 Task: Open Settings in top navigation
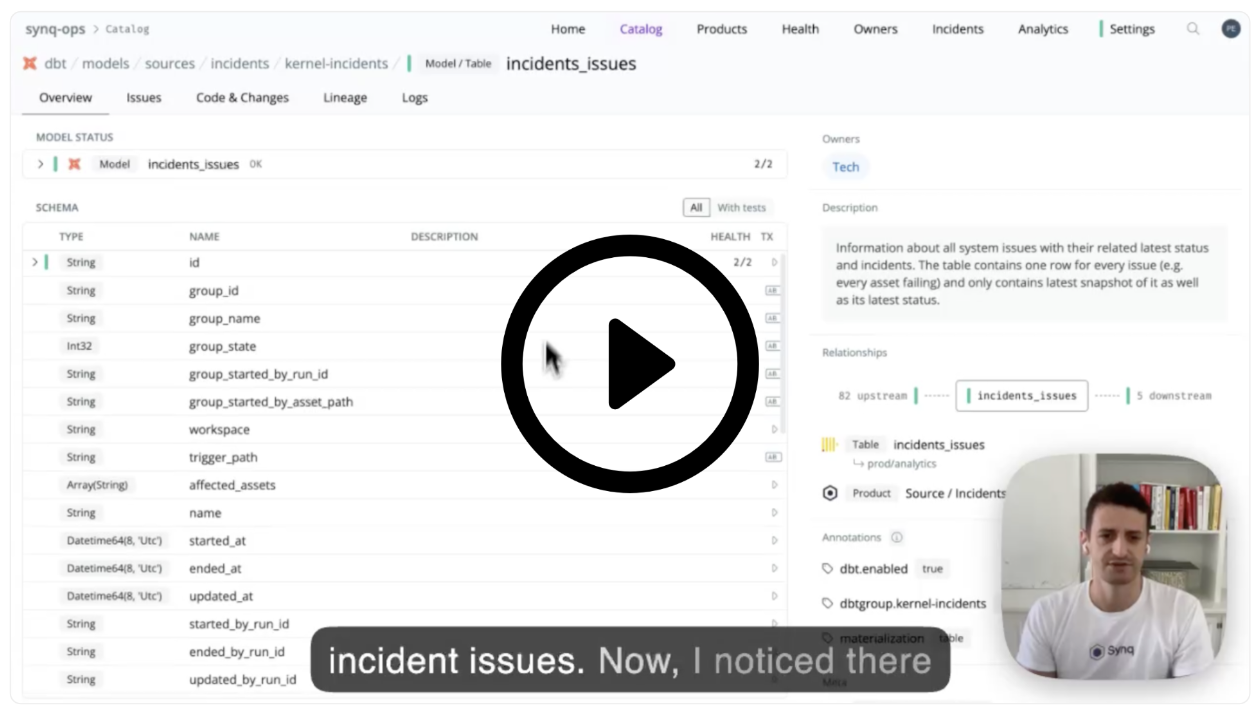[x=1132, y=29]
